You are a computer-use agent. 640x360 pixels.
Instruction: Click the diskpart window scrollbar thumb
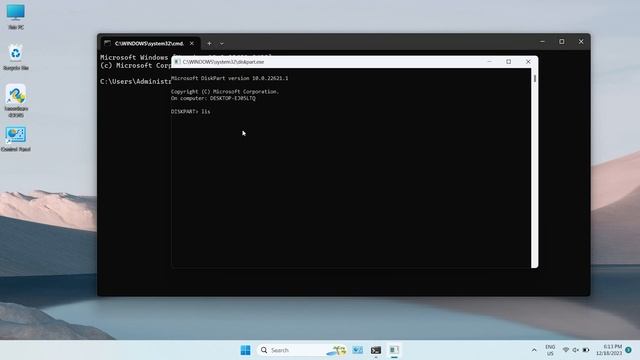(535, 78)
